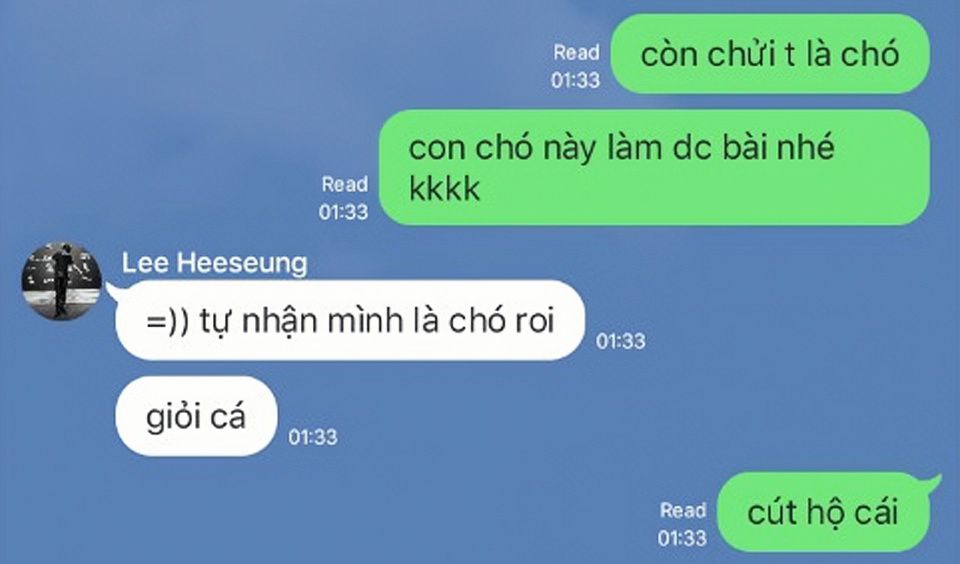Tap the white bubble 'tự nhận mình là chó roi'
The height and width of the screenshot is (564, 960).
tap(350, 320)
